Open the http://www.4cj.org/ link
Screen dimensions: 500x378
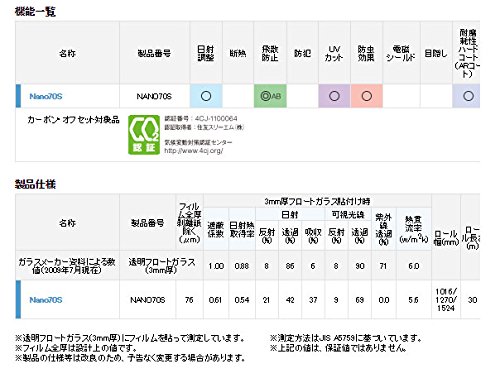point(194,151)
